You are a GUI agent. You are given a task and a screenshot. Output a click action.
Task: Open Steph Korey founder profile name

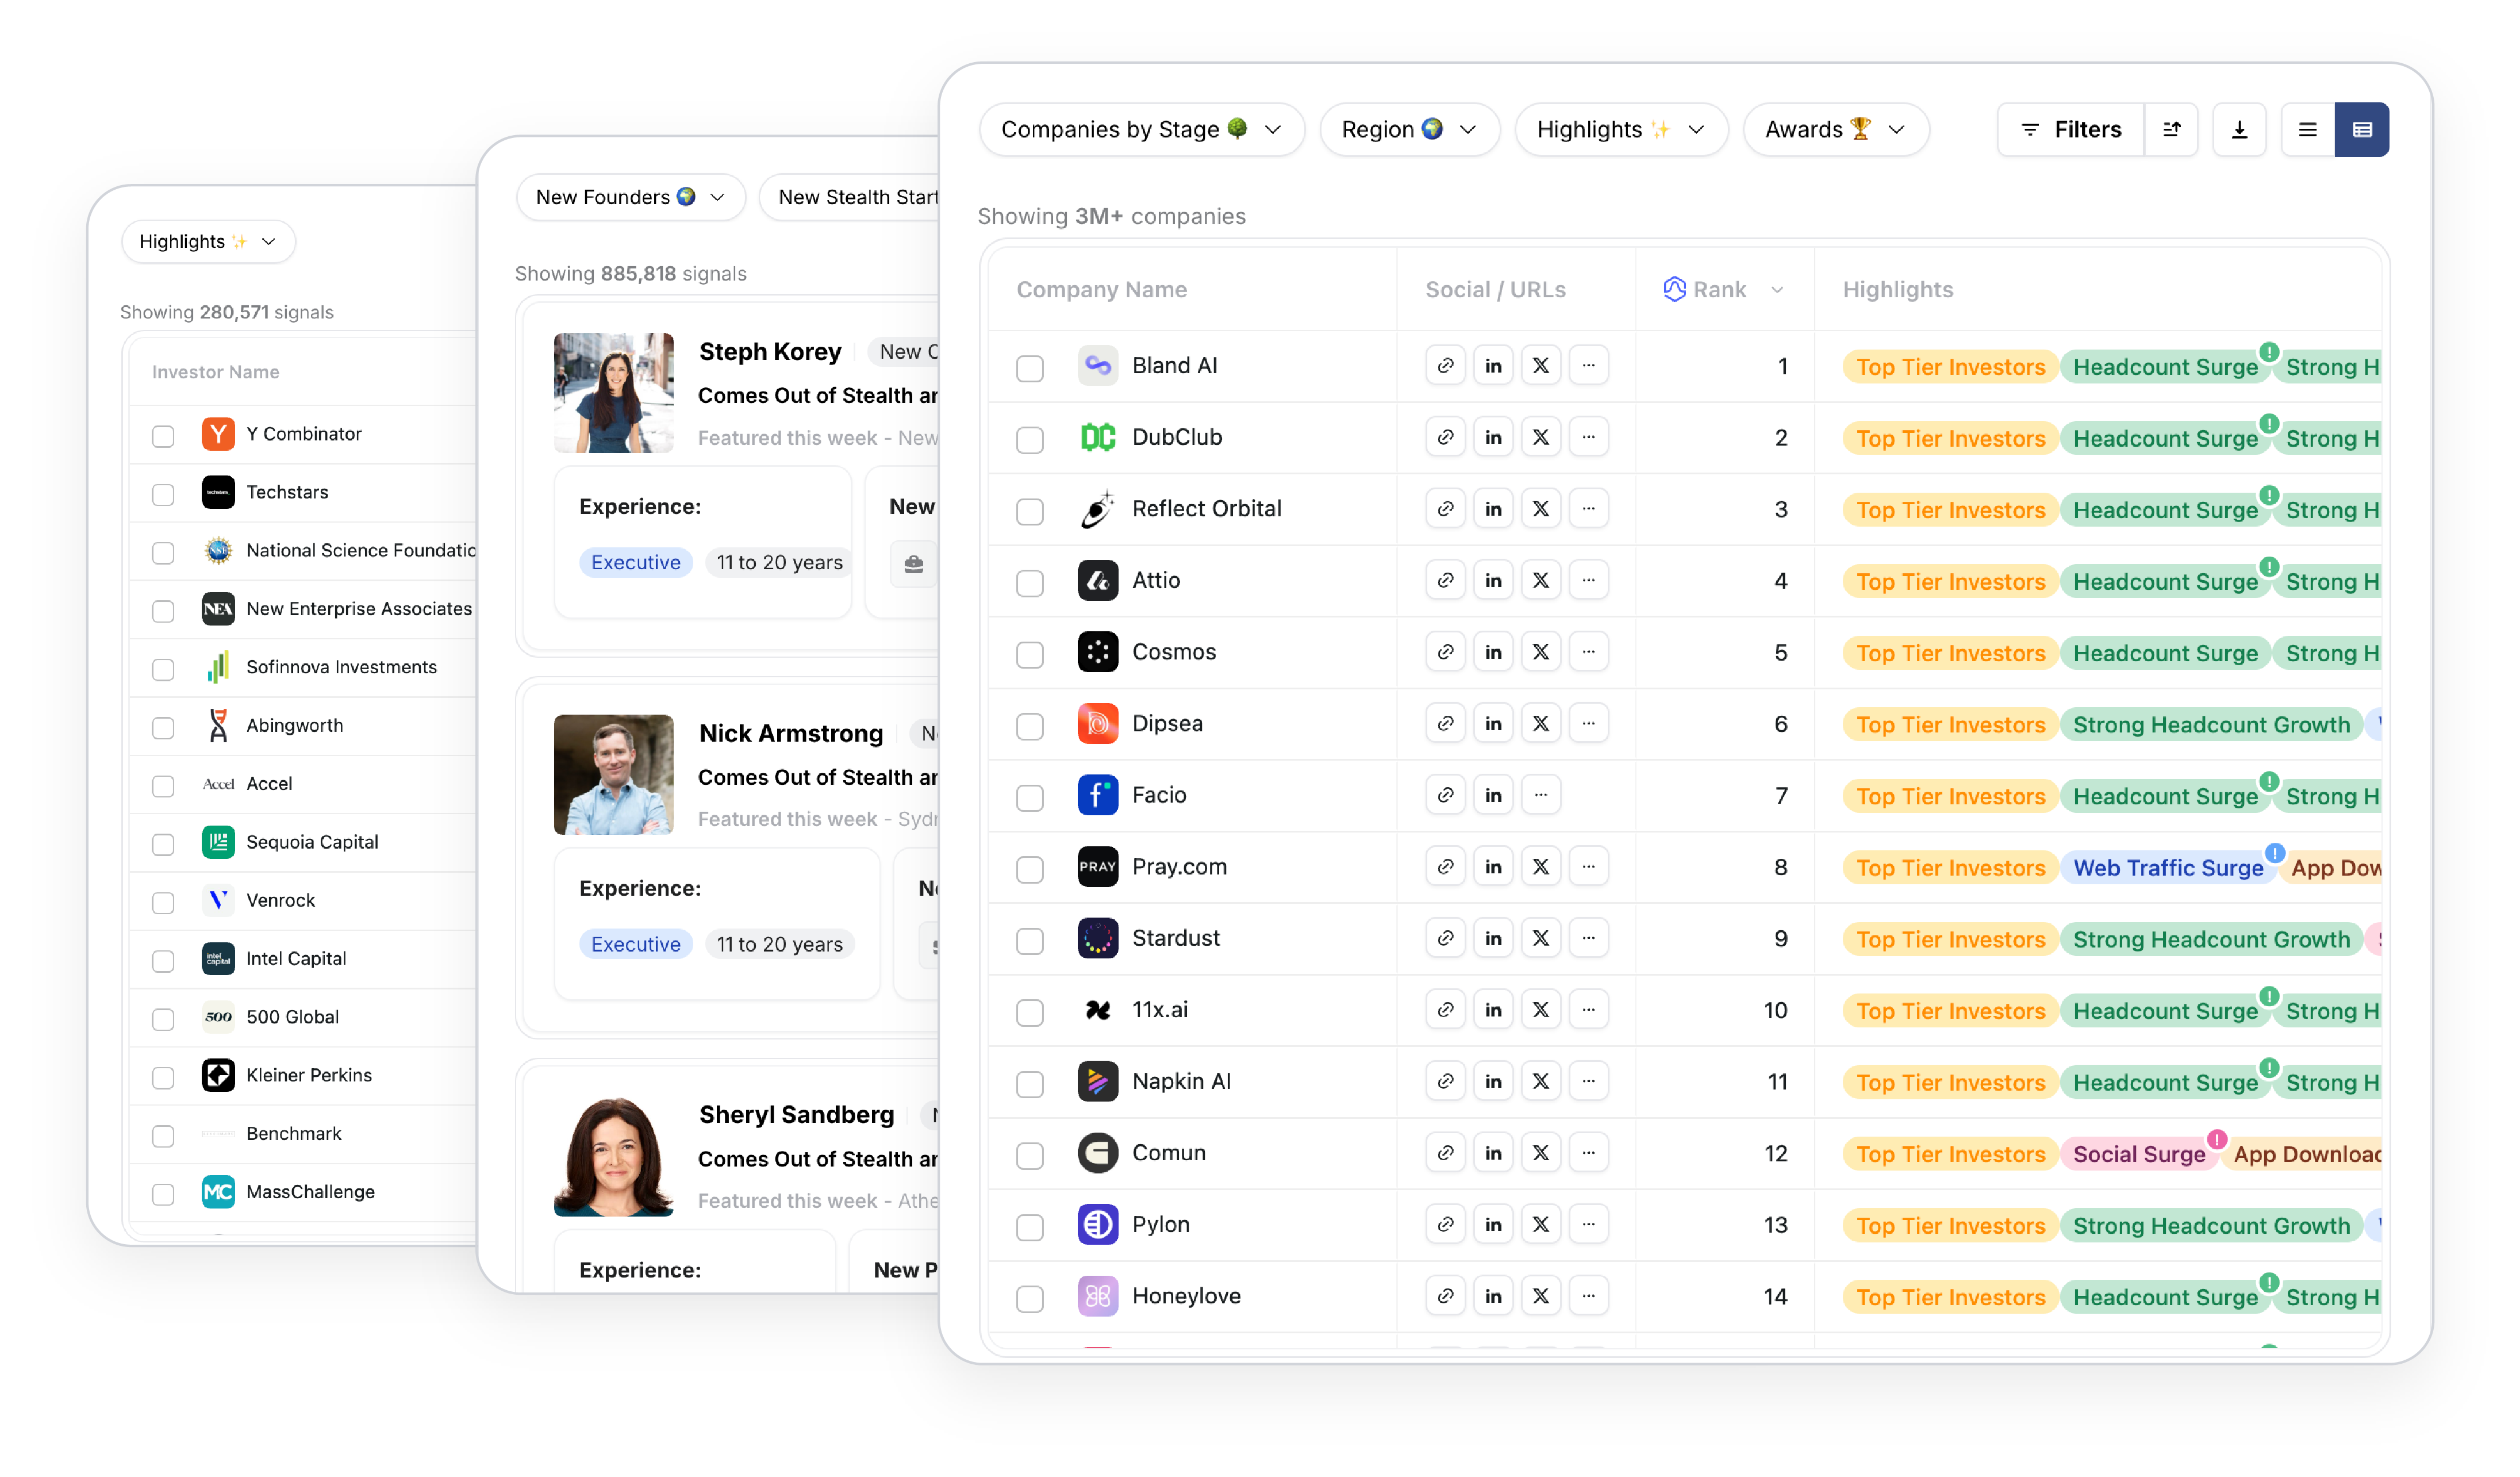tap(770, 352)
